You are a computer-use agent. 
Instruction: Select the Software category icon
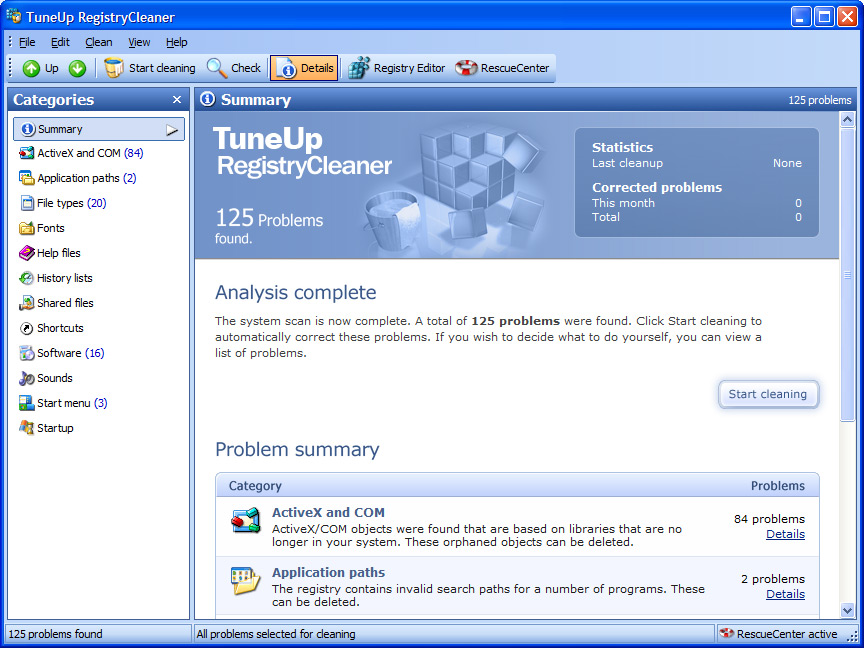pyautogui.click(x=26, y=353)
